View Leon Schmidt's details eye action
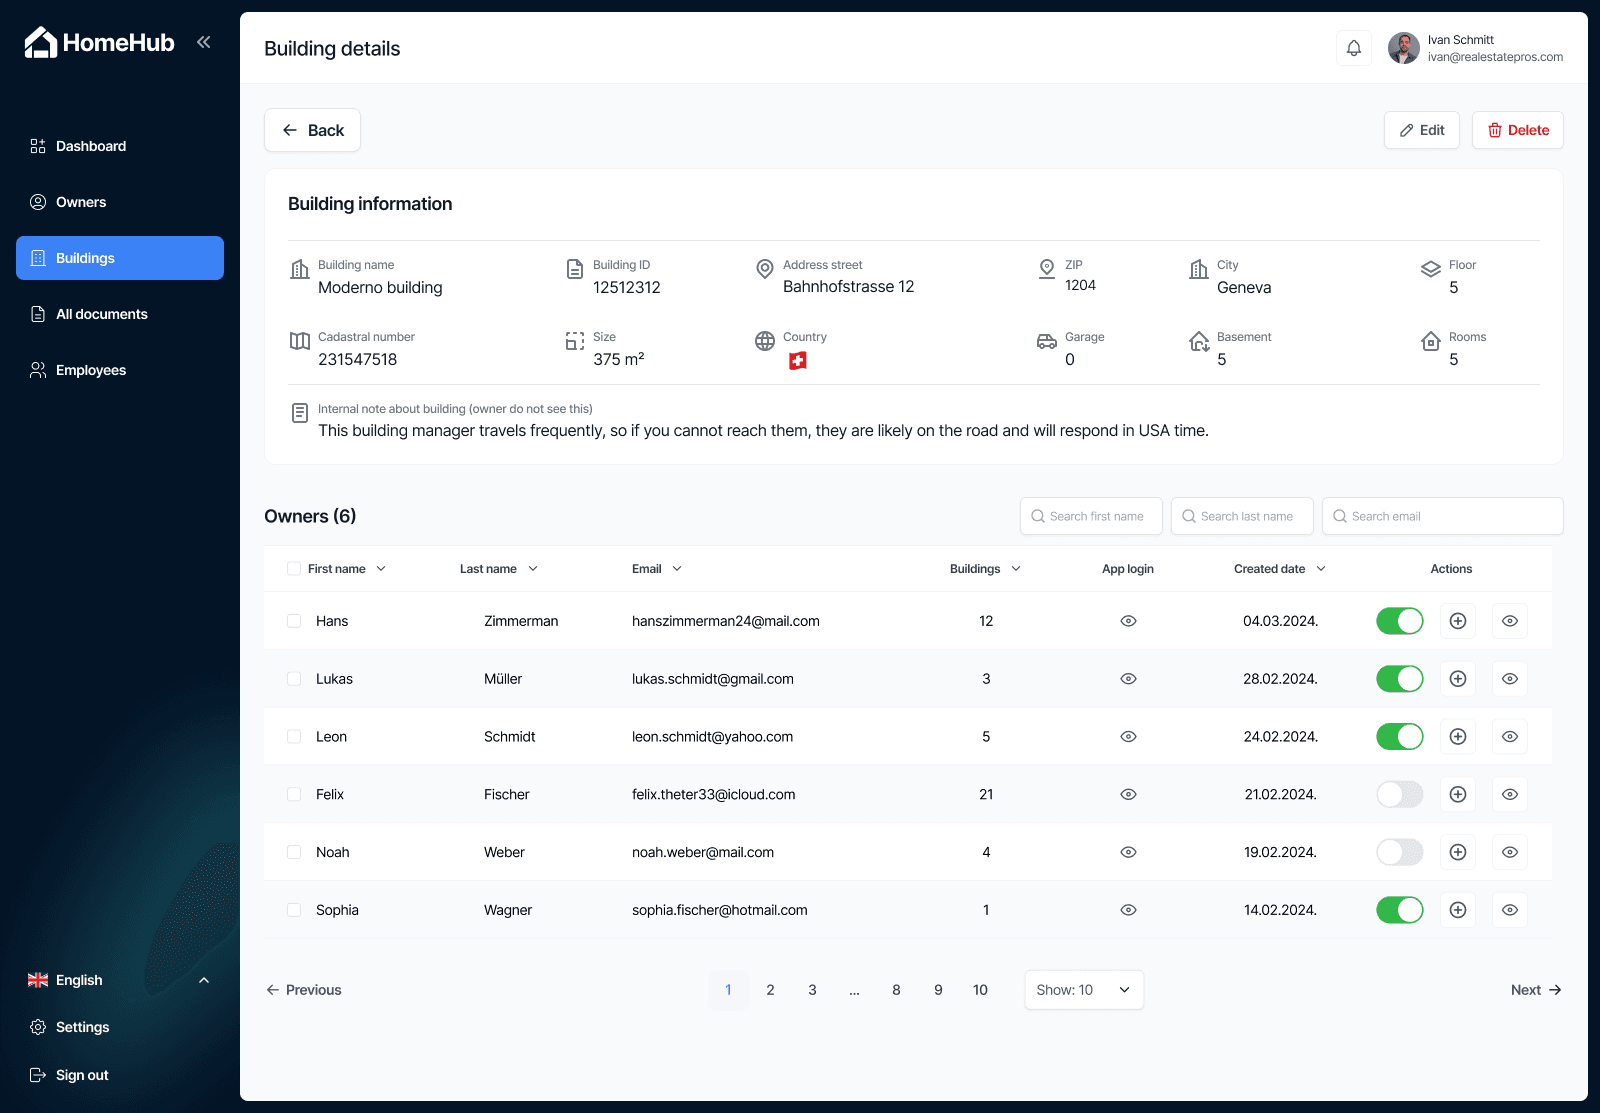The width and height of the screenshot is (1600, 1113). [1510, 737]
